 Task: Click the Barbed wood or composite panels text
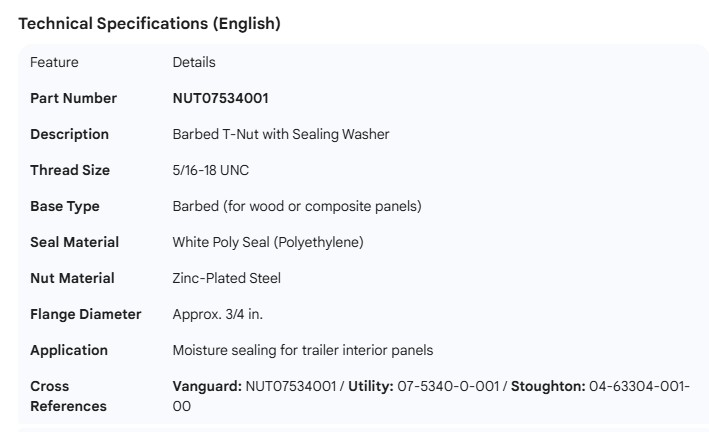coord(296,206)
